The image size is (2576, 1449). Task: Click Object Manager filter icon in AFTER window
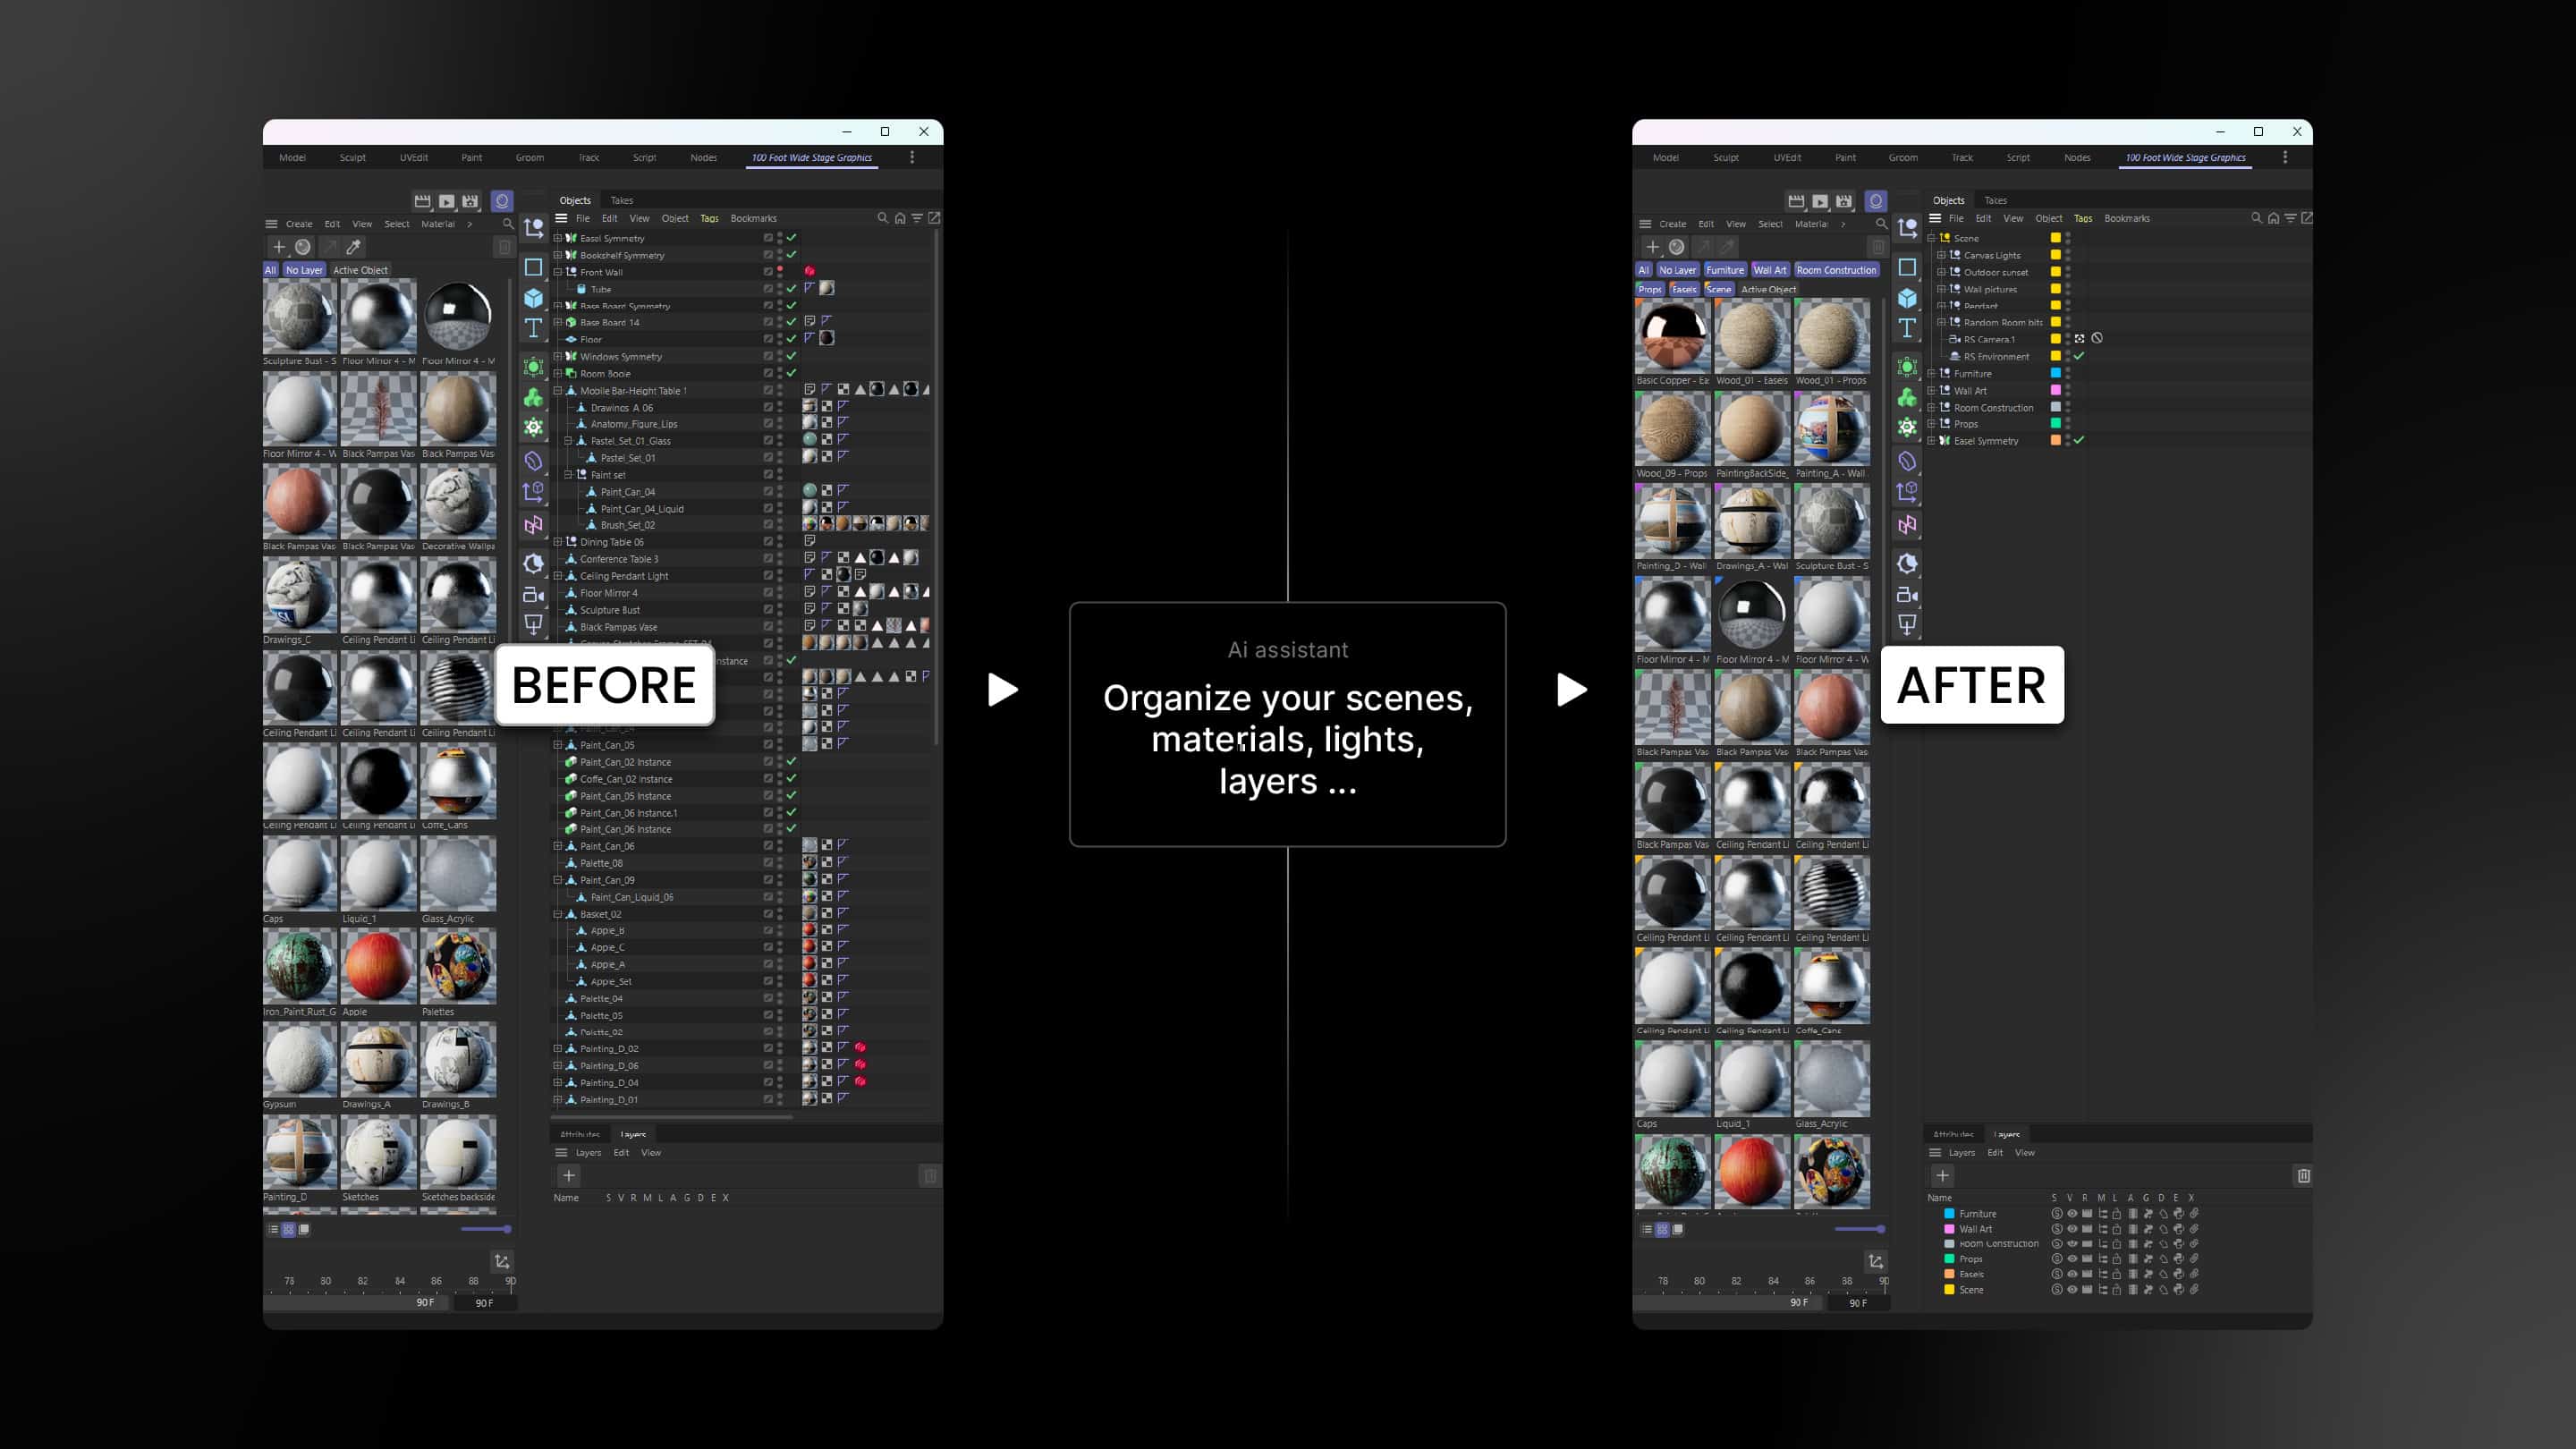click(2290, 218)
